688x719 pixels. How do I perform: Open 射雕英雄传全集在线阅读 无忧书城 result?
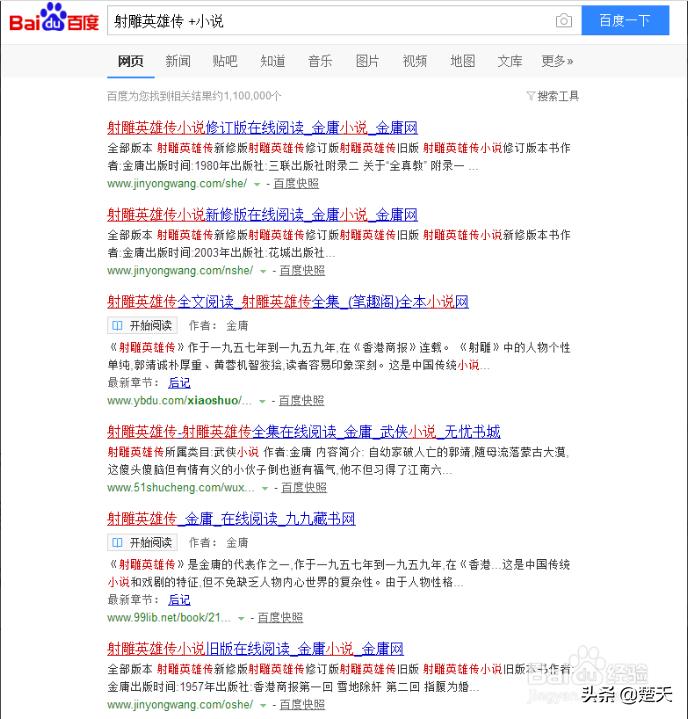click(x=304, y=431)
